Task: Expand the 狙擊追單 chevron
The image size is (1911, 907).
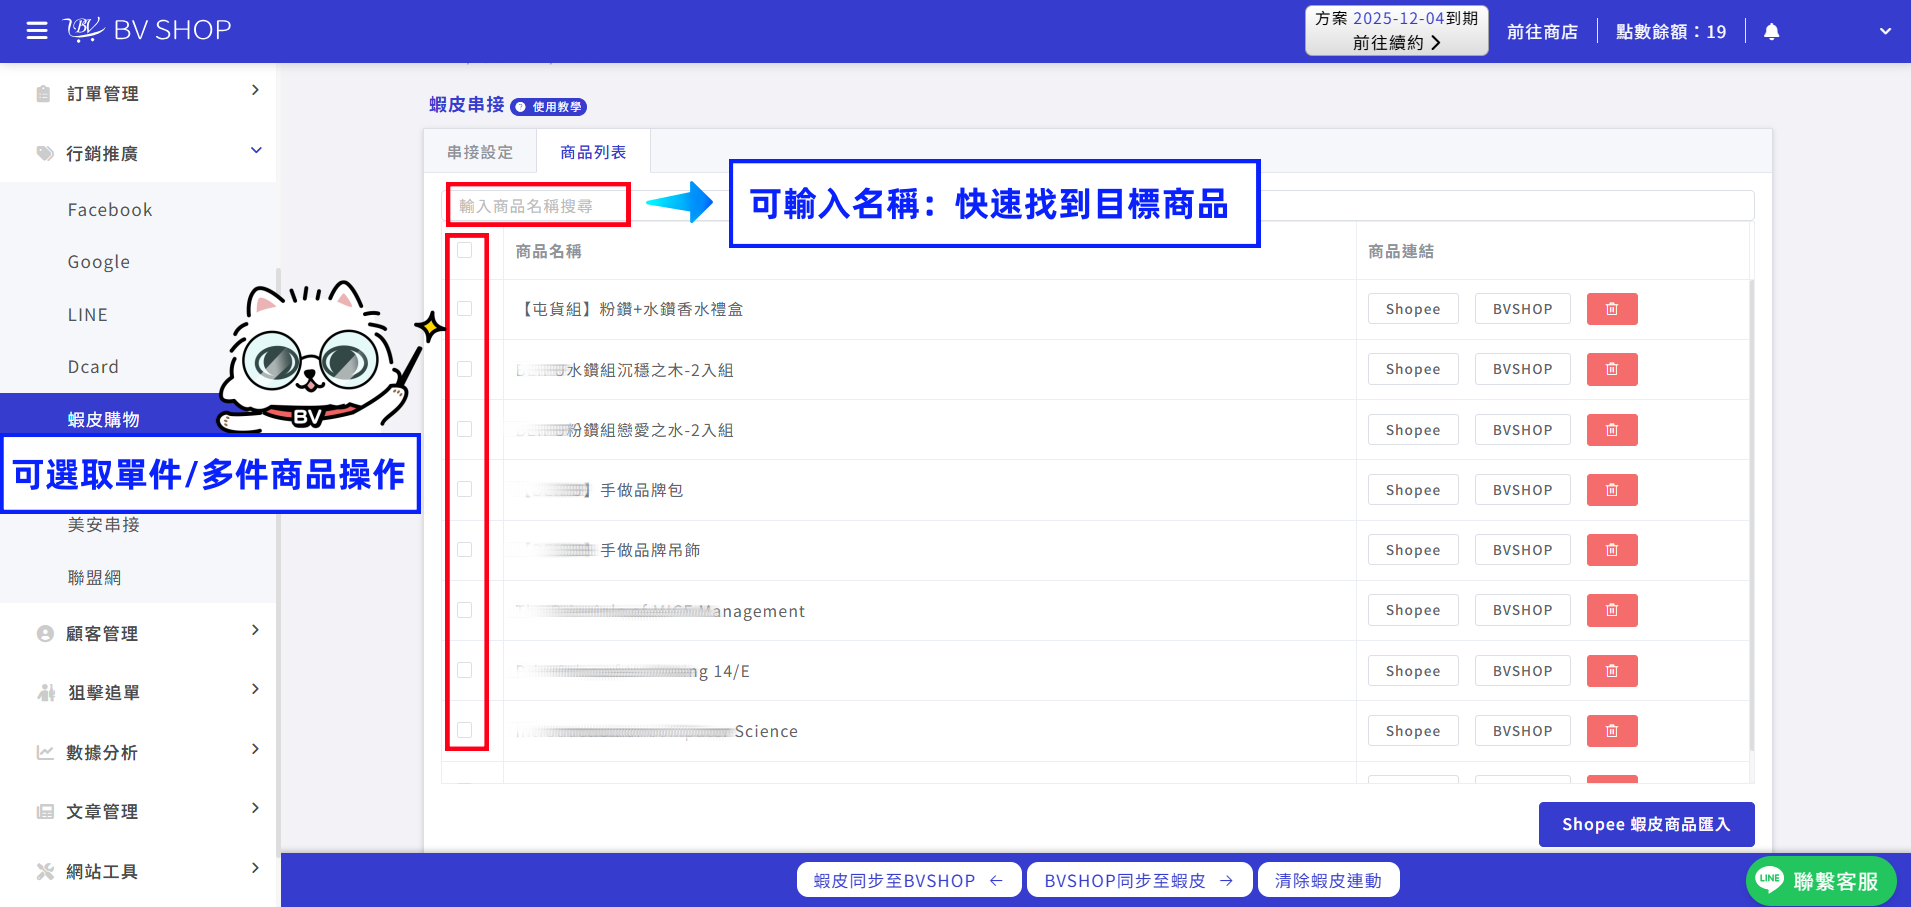Action: click(x=256, y=689)
